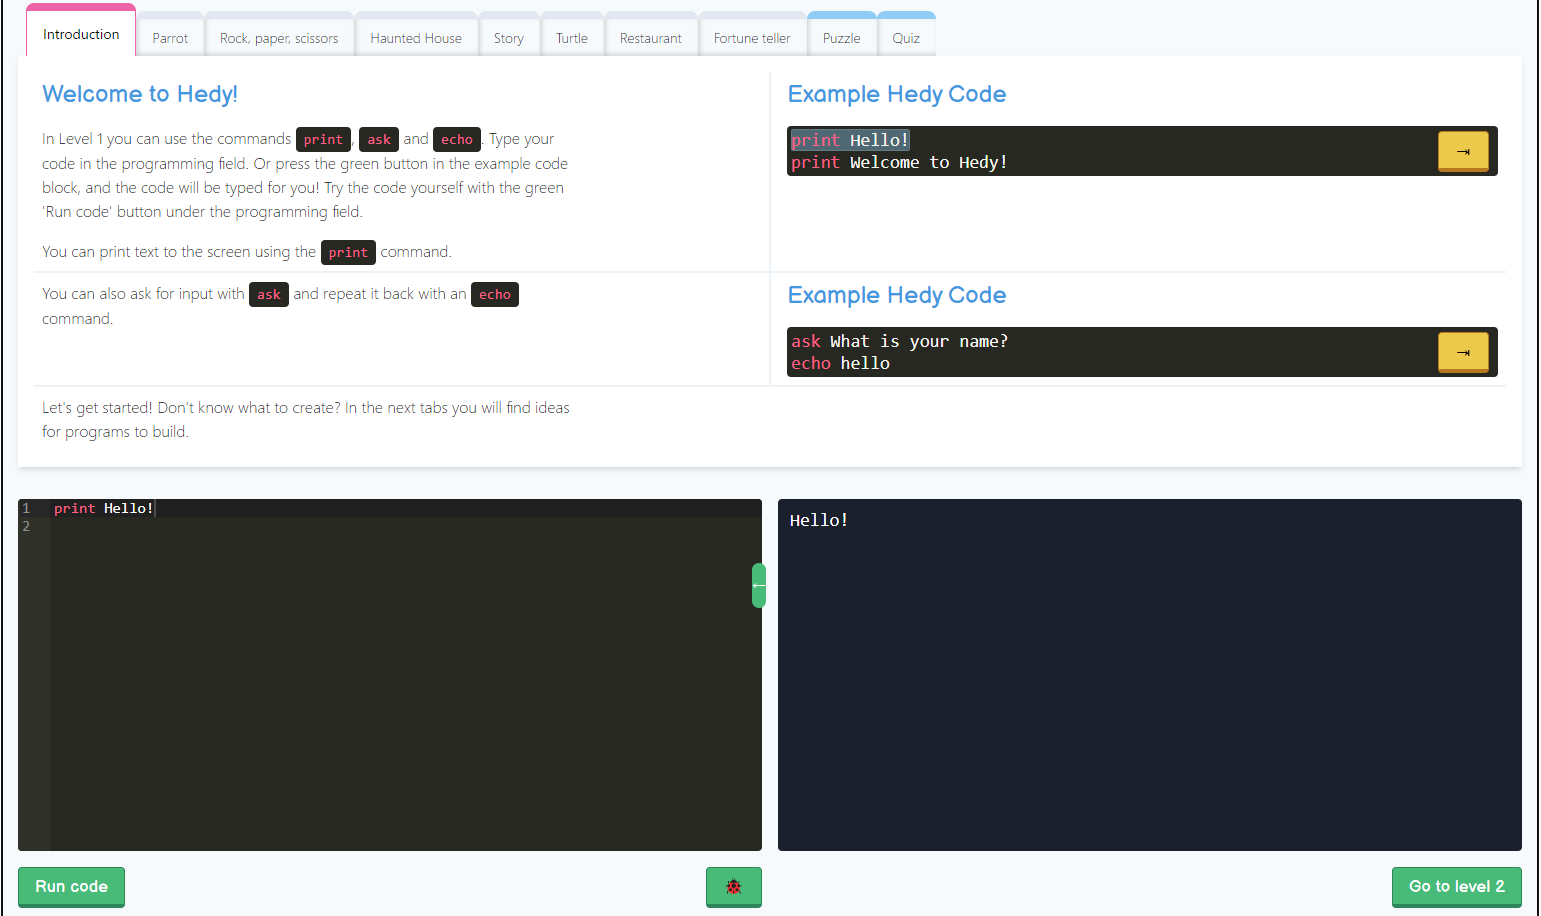
Task: Click the ask code tag in the Level 1 sentence
Action: coord(379,139)
